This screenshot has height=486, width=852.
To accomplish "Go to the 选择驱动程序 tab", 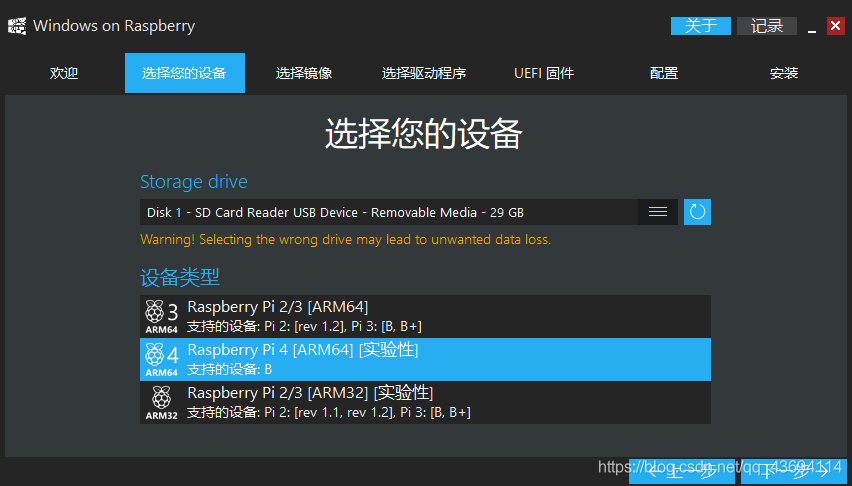I will tap(424, 73).
